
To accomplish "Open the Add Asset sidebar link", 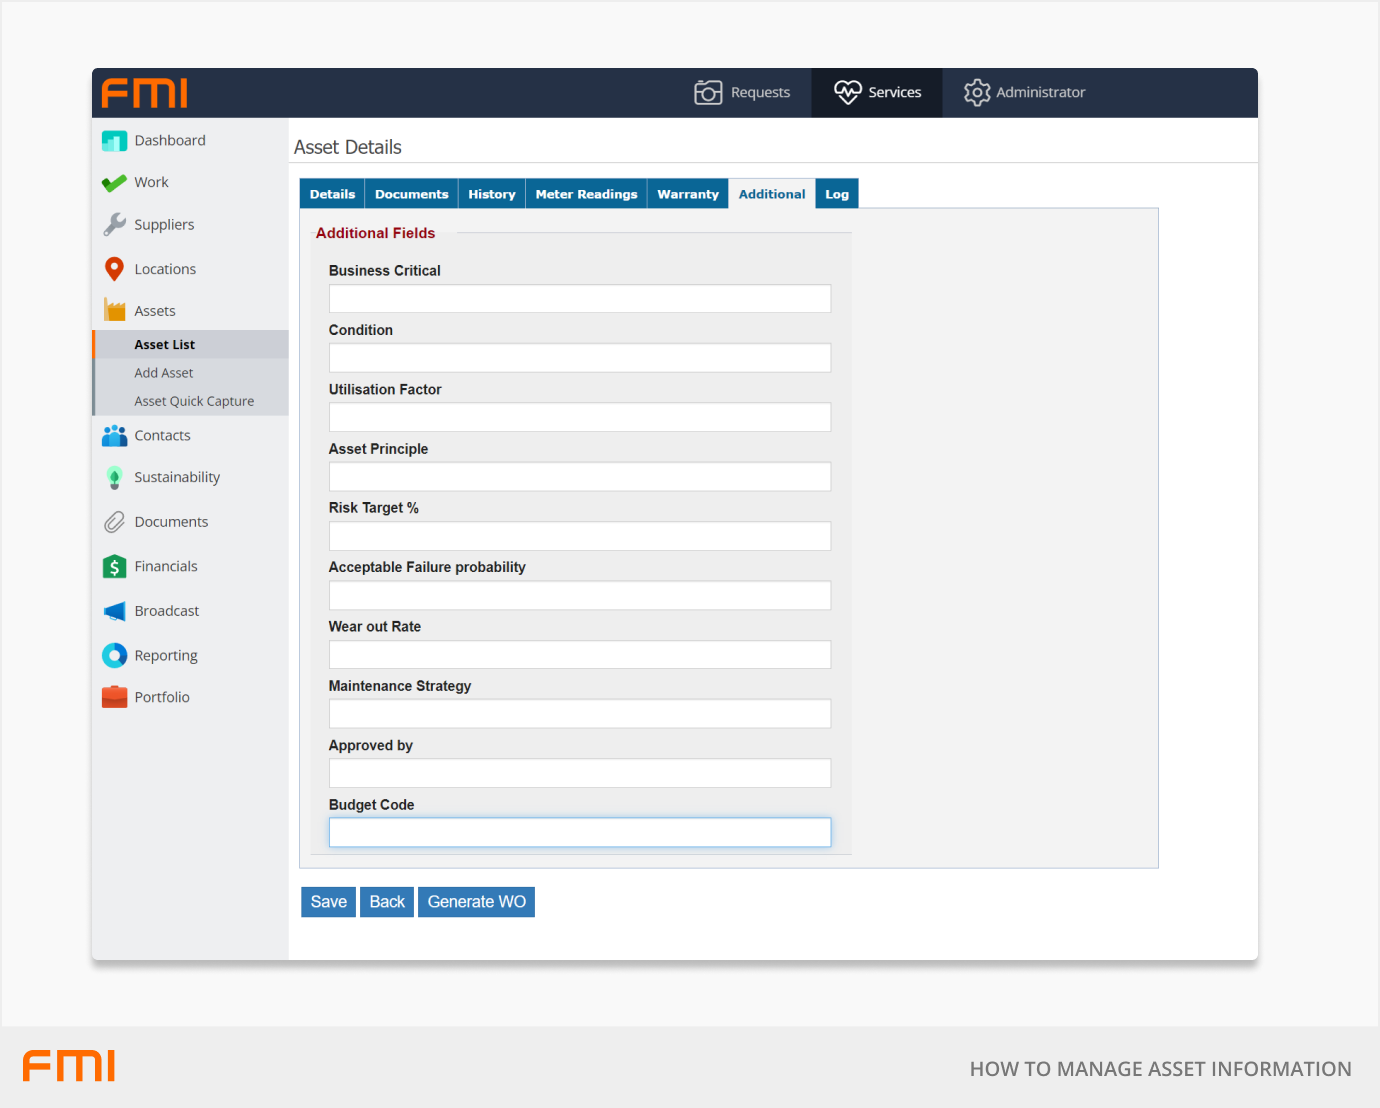I will pos(164,373).
